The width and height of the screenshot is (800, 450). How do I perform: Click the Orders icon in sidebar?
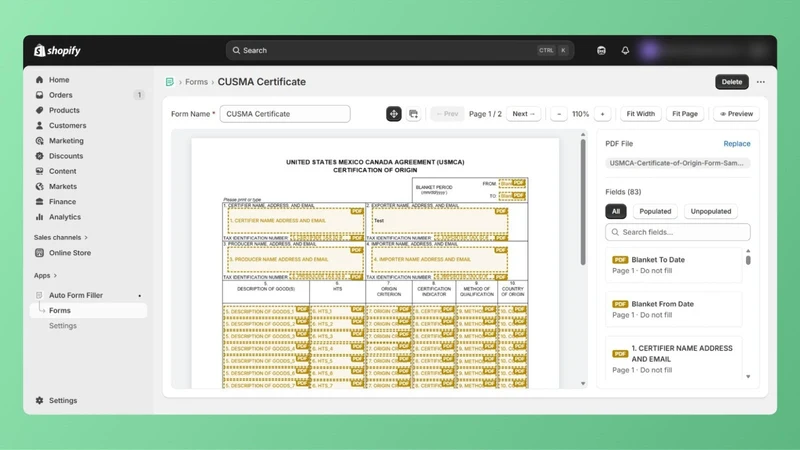pos(39,95)
